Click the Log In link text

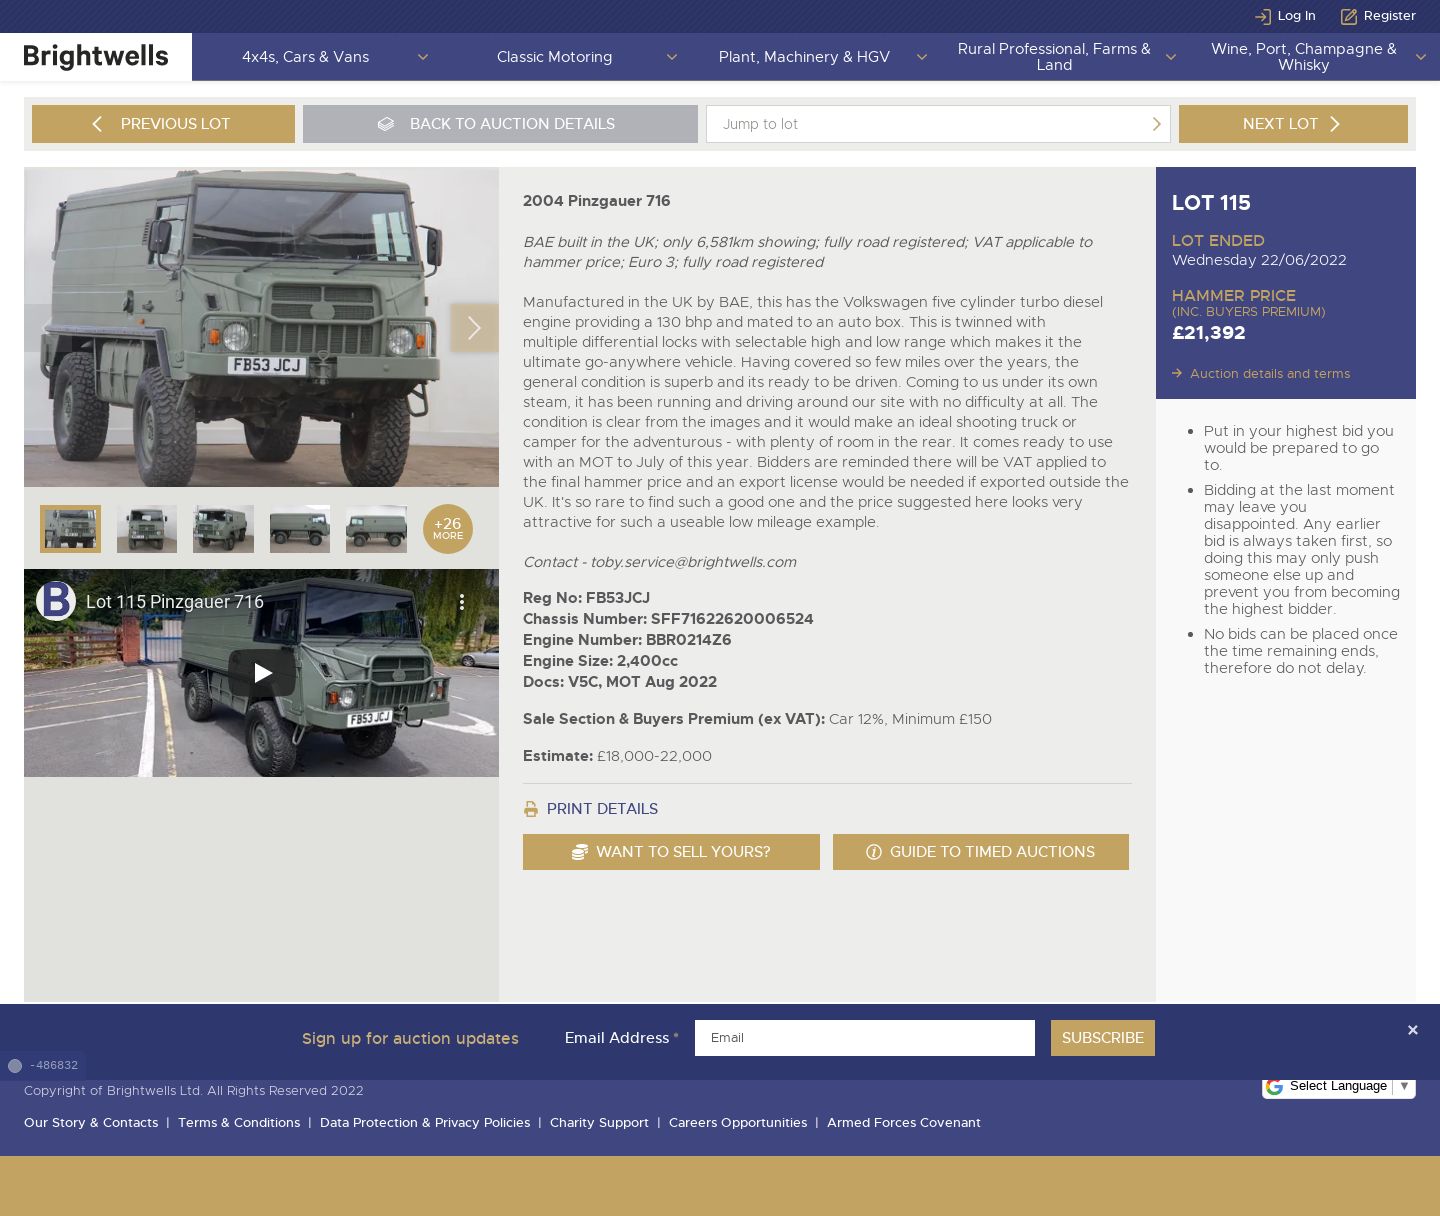point(1296,16)
